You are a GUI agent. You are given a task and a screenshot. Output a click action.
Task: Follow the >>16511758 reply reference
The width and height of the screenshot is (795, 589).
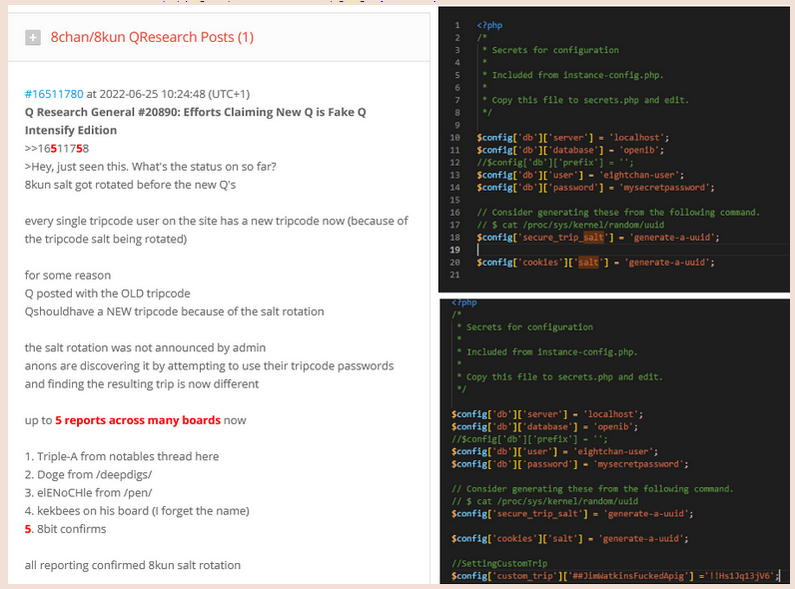(x=57, y=149)
